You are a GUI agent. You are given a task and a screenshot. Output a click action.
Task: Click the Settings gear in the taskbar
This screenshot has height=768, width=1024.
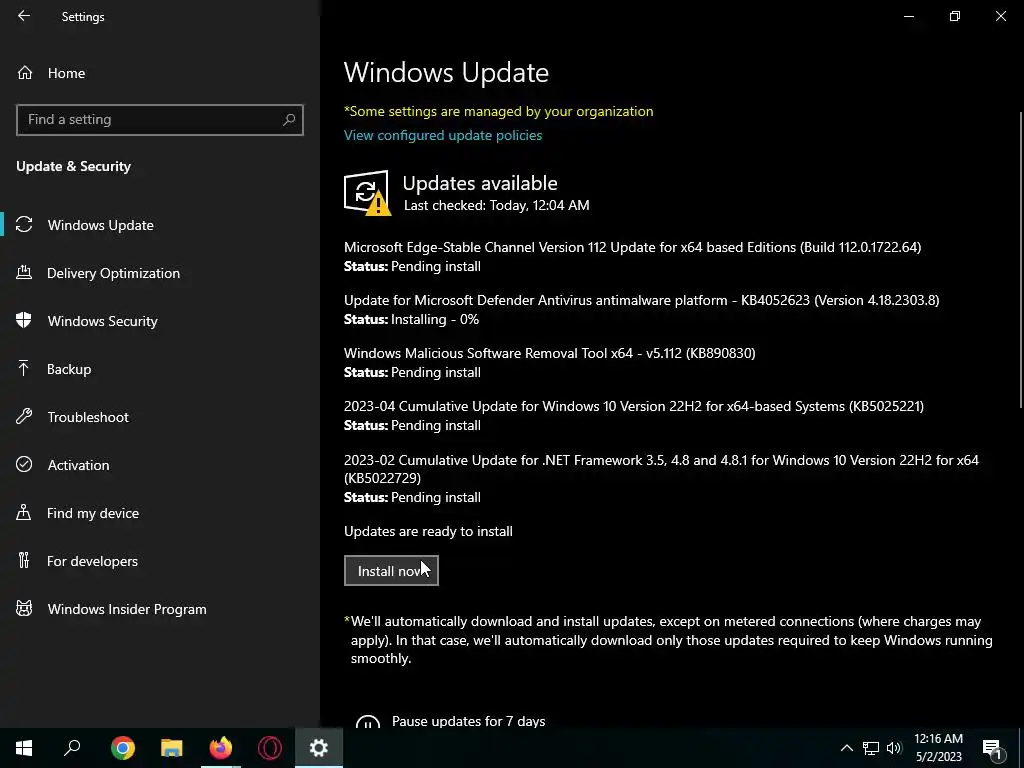(x=319, y=748)
